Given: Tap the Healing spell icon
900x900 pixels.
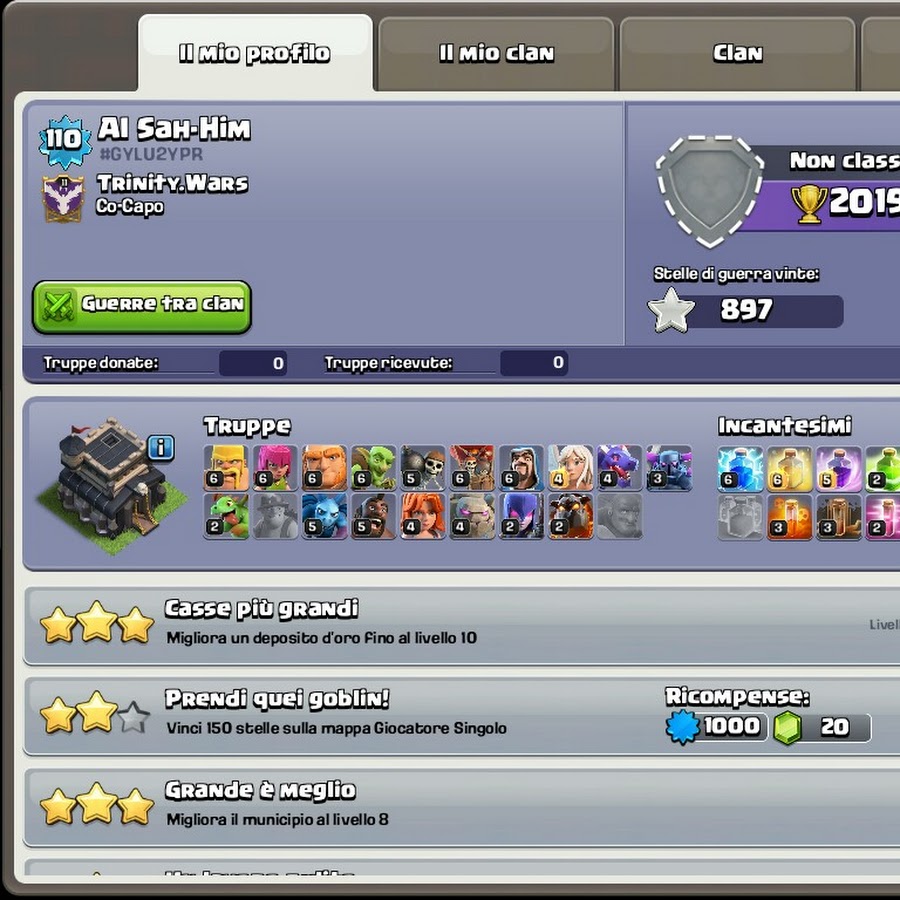Looking at the screenshot, I should click(x=790, y=469).
